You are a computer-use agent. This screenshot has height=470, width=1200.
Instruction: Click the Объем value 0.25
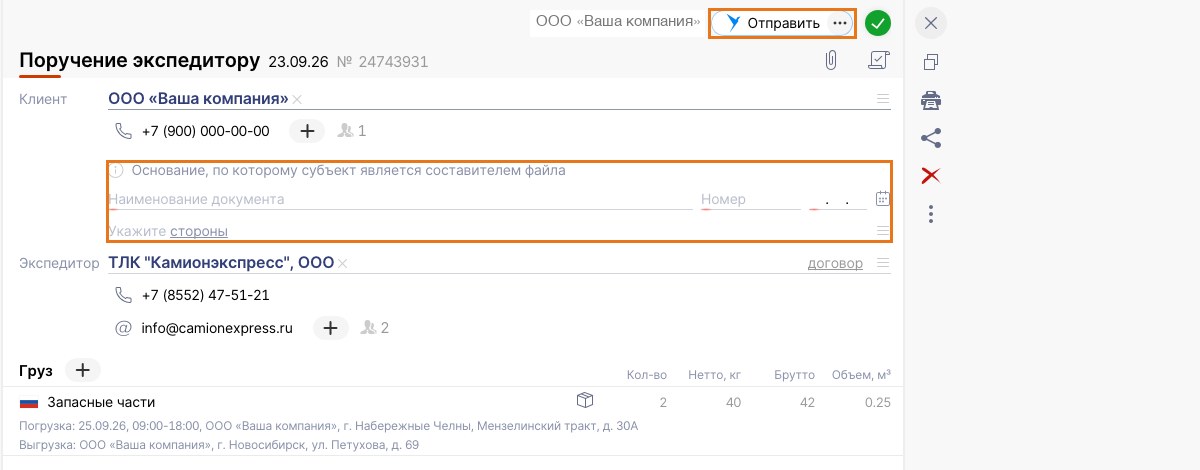(x=877, y=402)
